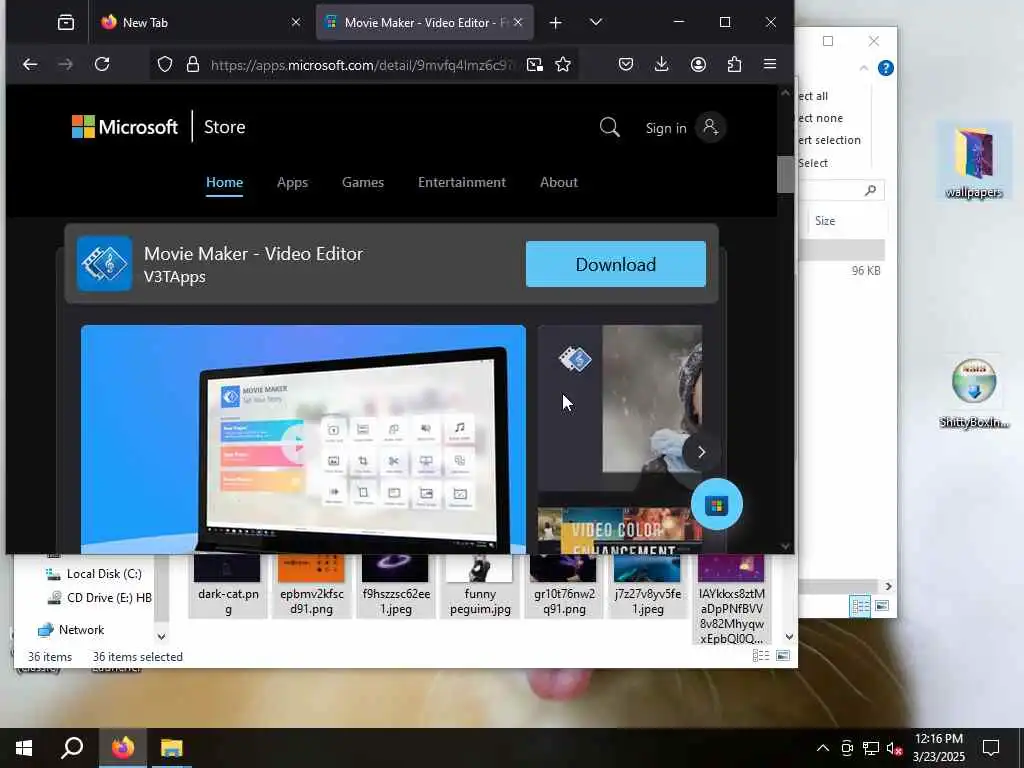Image resolution: width=1024 pixels, height=768 pixels.
Task: Click the muted volume tray icon
Action: click(x=894, y=748)
